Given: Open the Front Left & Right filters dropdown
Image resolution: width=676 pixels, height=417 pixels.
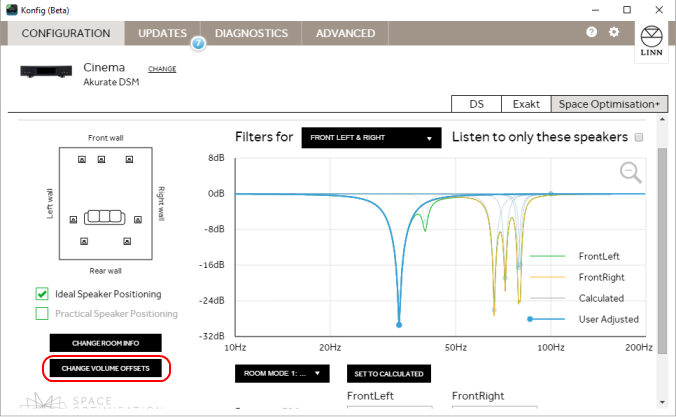Looking at the screenshot, I should (371, 138).
